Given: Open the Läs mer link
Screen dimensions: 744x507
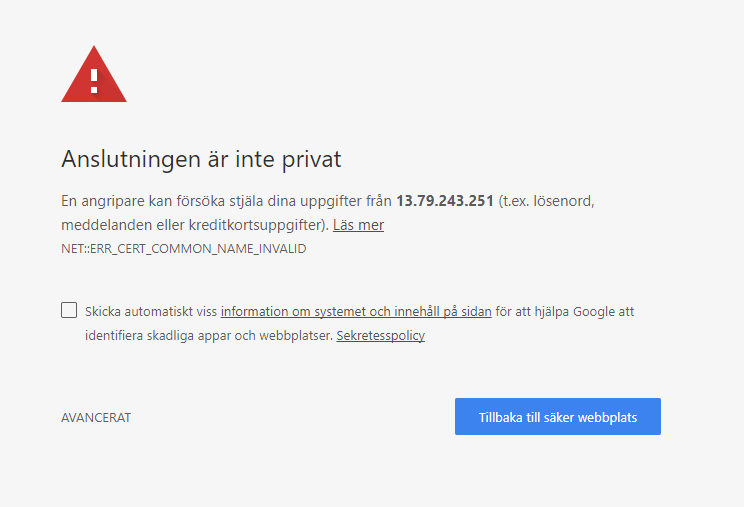Looking at the screenshot, I should [358, 225].
